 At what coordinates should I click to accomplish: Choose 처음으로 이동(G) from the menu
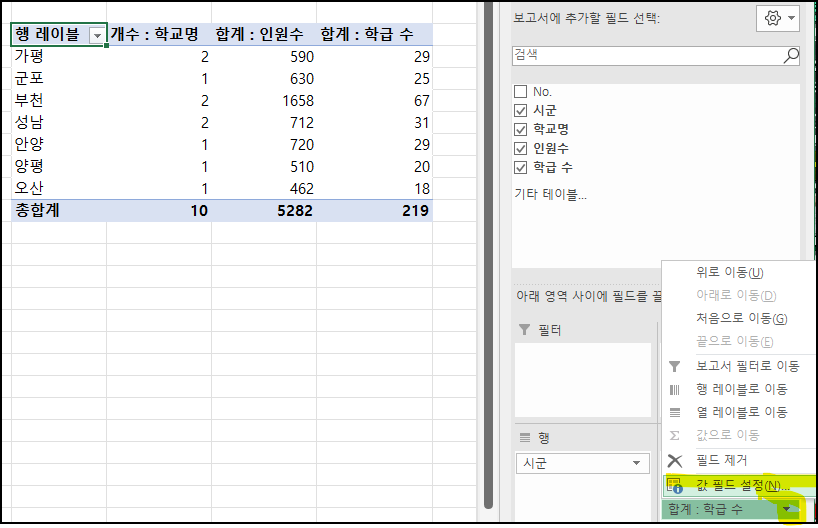click(x=741, y=318)
